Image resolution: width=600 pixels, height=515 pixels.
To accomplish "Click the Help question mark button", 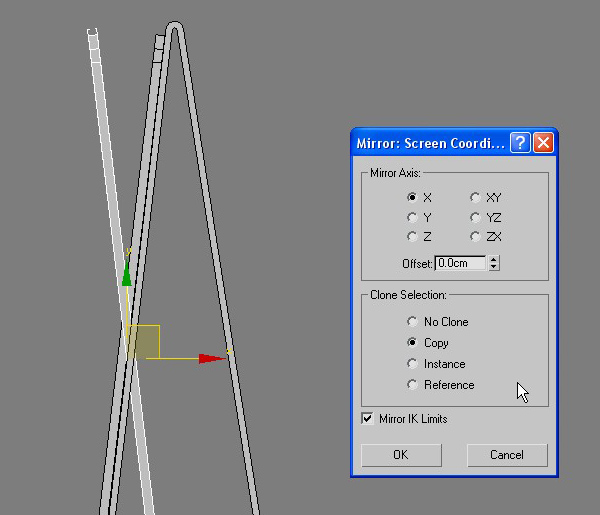I will click(520, 142).
